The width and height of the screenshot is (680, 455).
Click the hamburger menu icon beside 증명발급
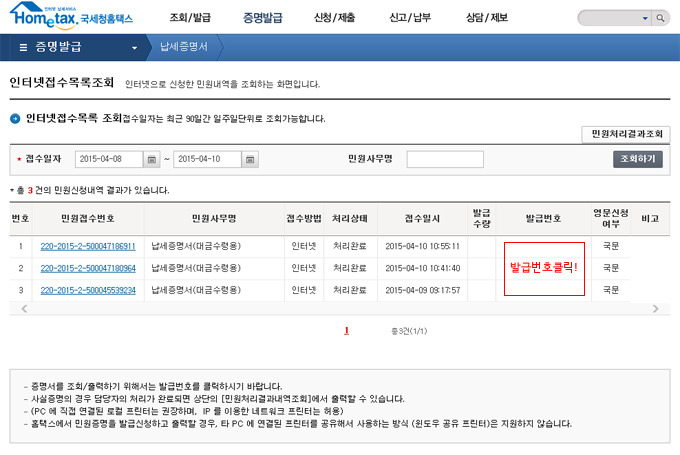coord(23,47)
